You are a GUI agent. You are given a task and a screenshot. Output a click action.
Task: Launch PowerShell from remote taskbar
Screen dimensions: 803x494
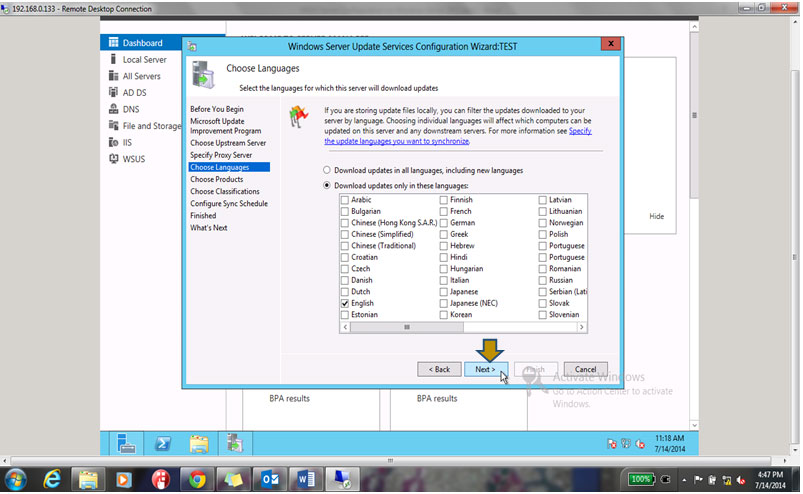pos(162,443)
